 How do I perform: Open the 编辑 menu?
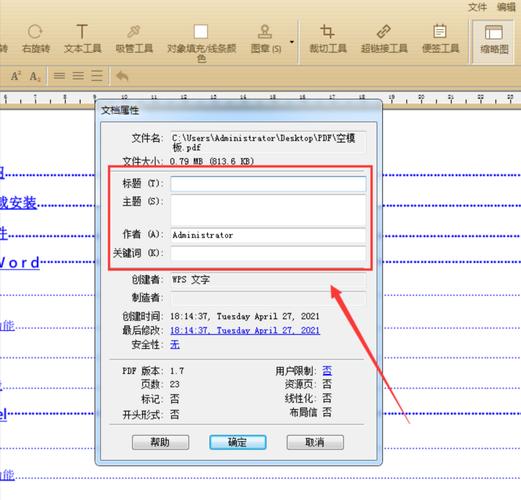pos(506,7)
